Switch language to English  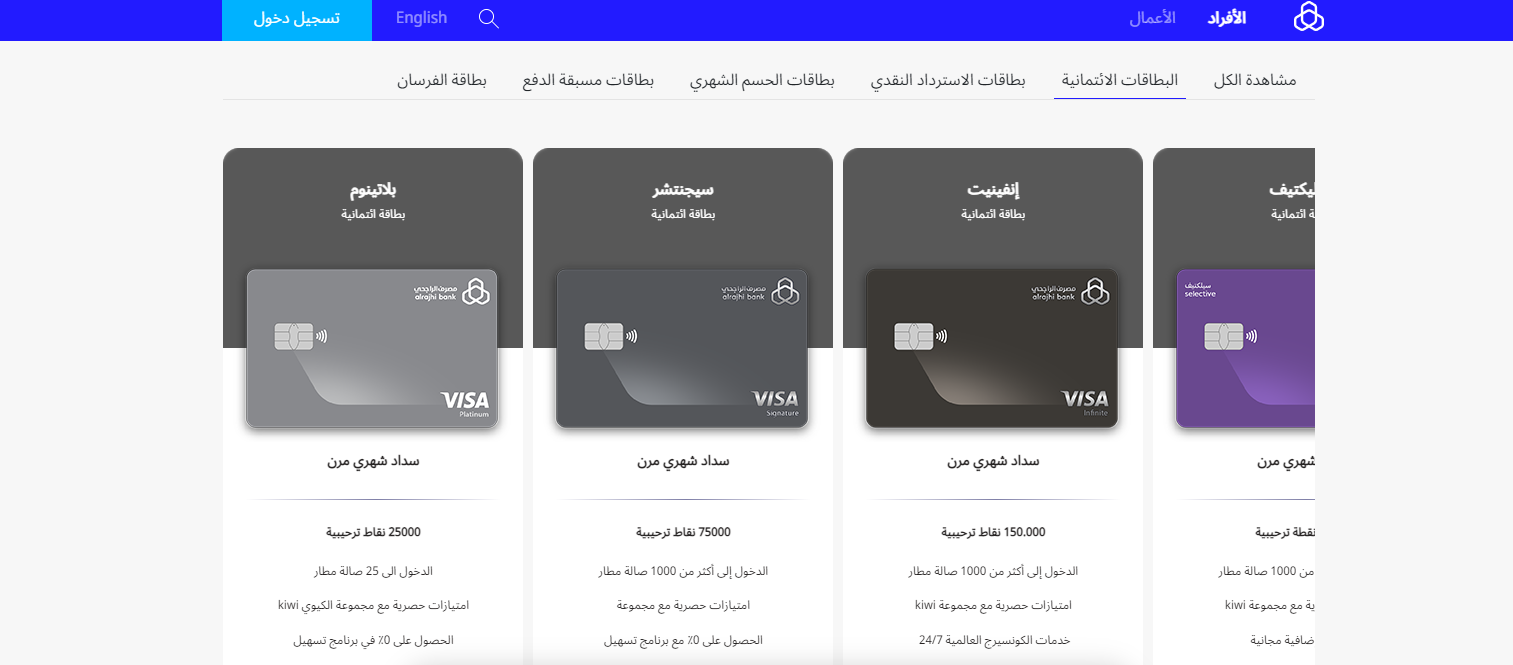[421, 18]
